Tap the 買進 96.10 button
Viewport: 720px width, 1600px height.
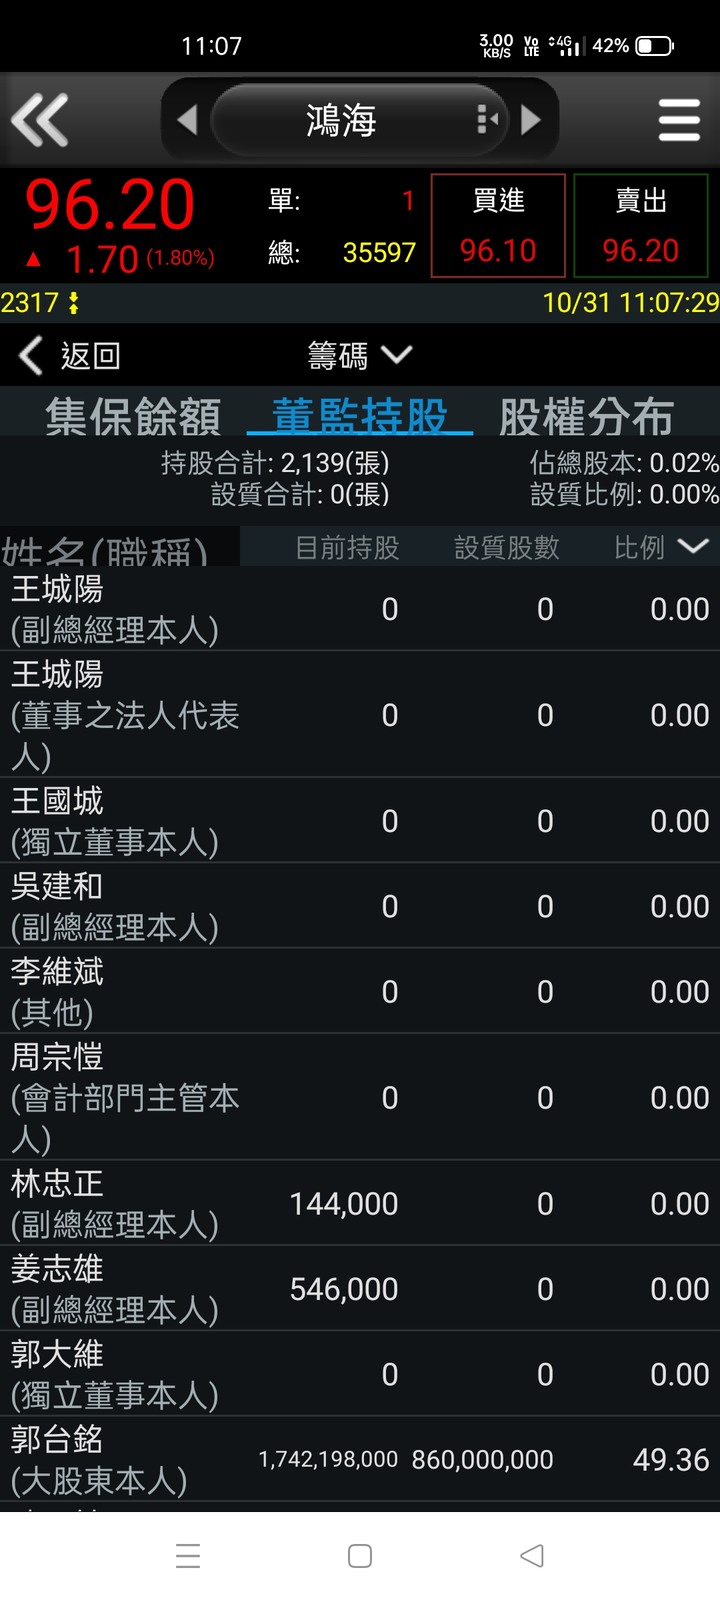point(498,225)
